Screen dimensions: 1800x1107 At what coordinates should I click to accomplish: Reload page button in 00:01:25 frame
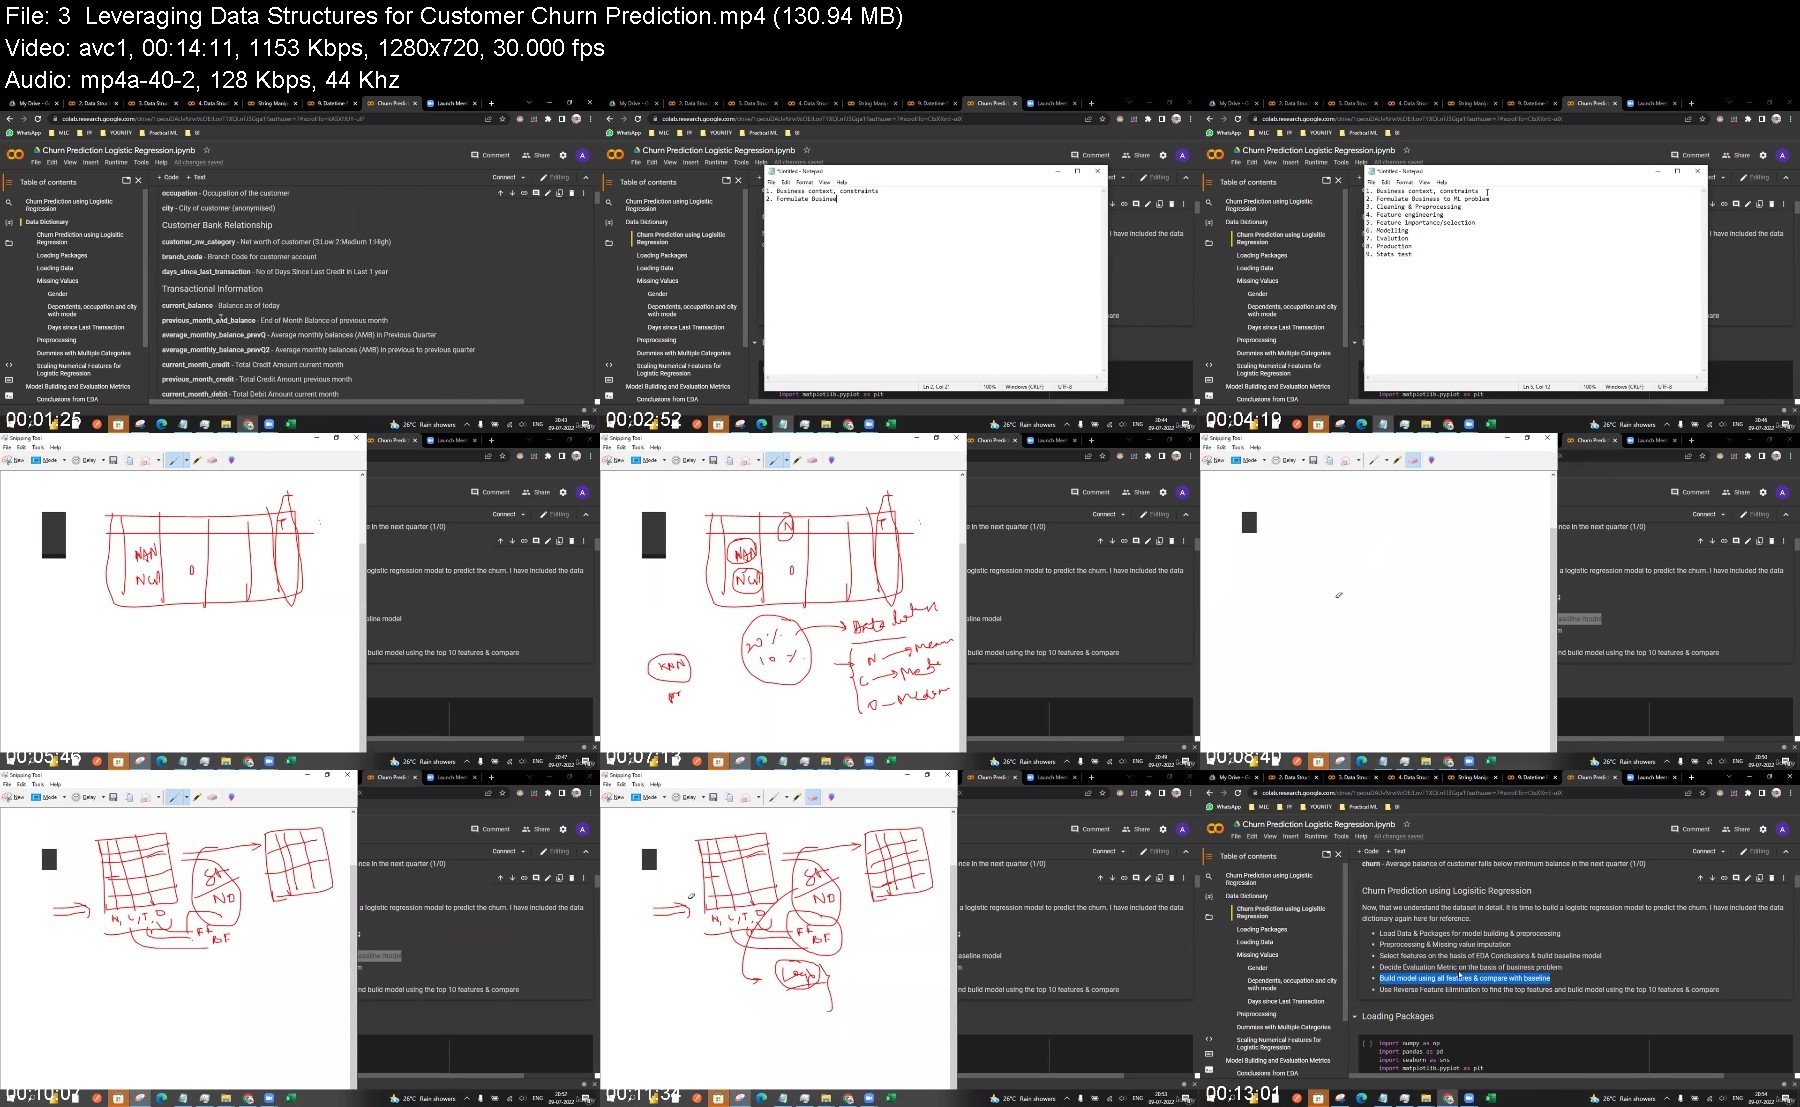(x=37, y=118)
